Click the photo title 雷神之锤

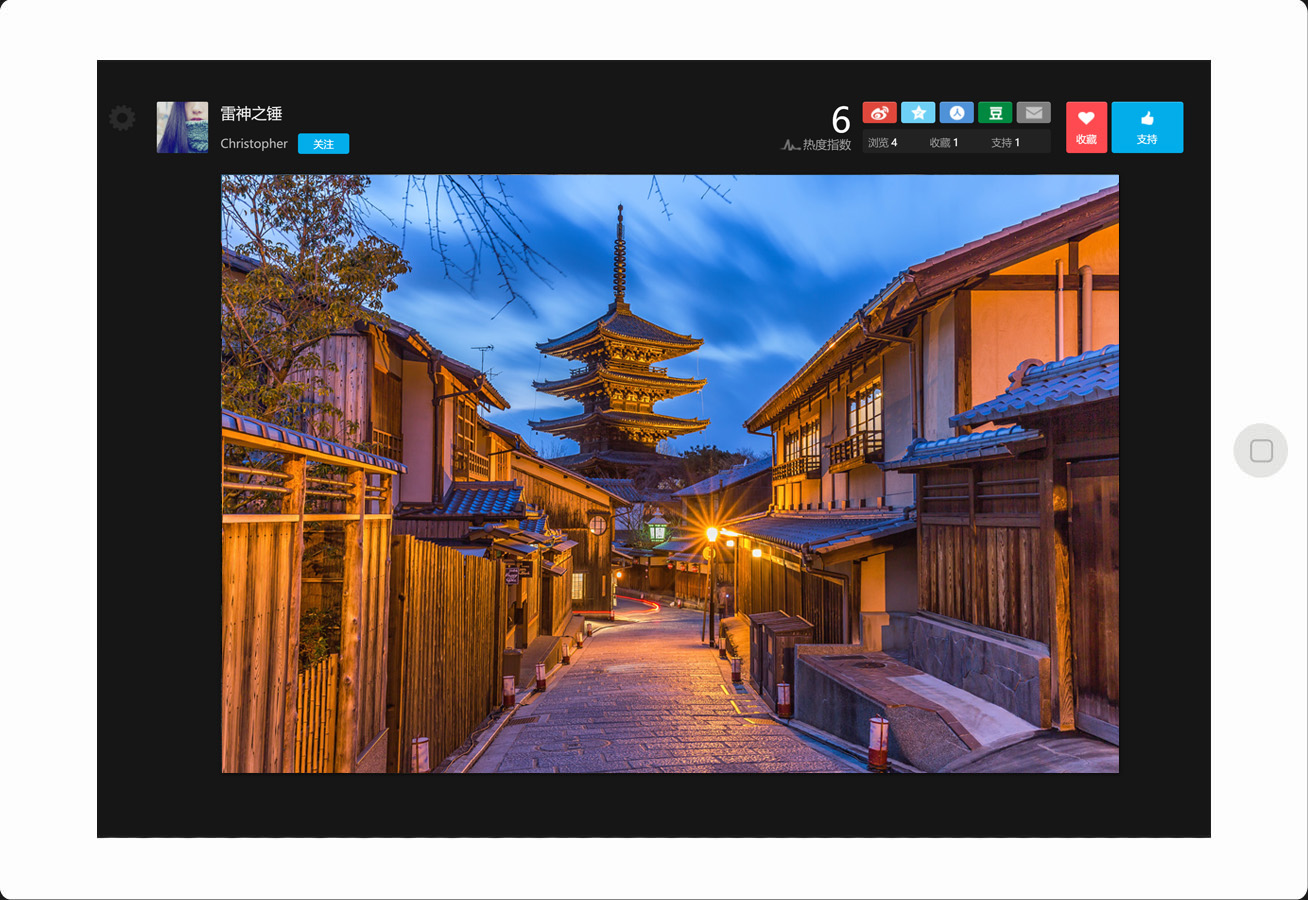point(251,114)
